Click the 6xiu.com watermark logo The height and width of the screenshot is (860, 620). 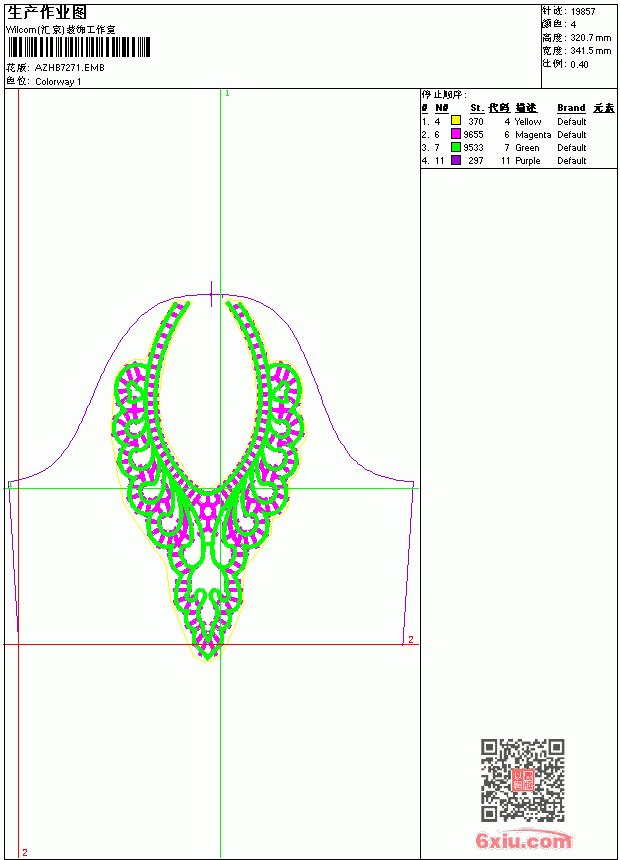(523, 840)
